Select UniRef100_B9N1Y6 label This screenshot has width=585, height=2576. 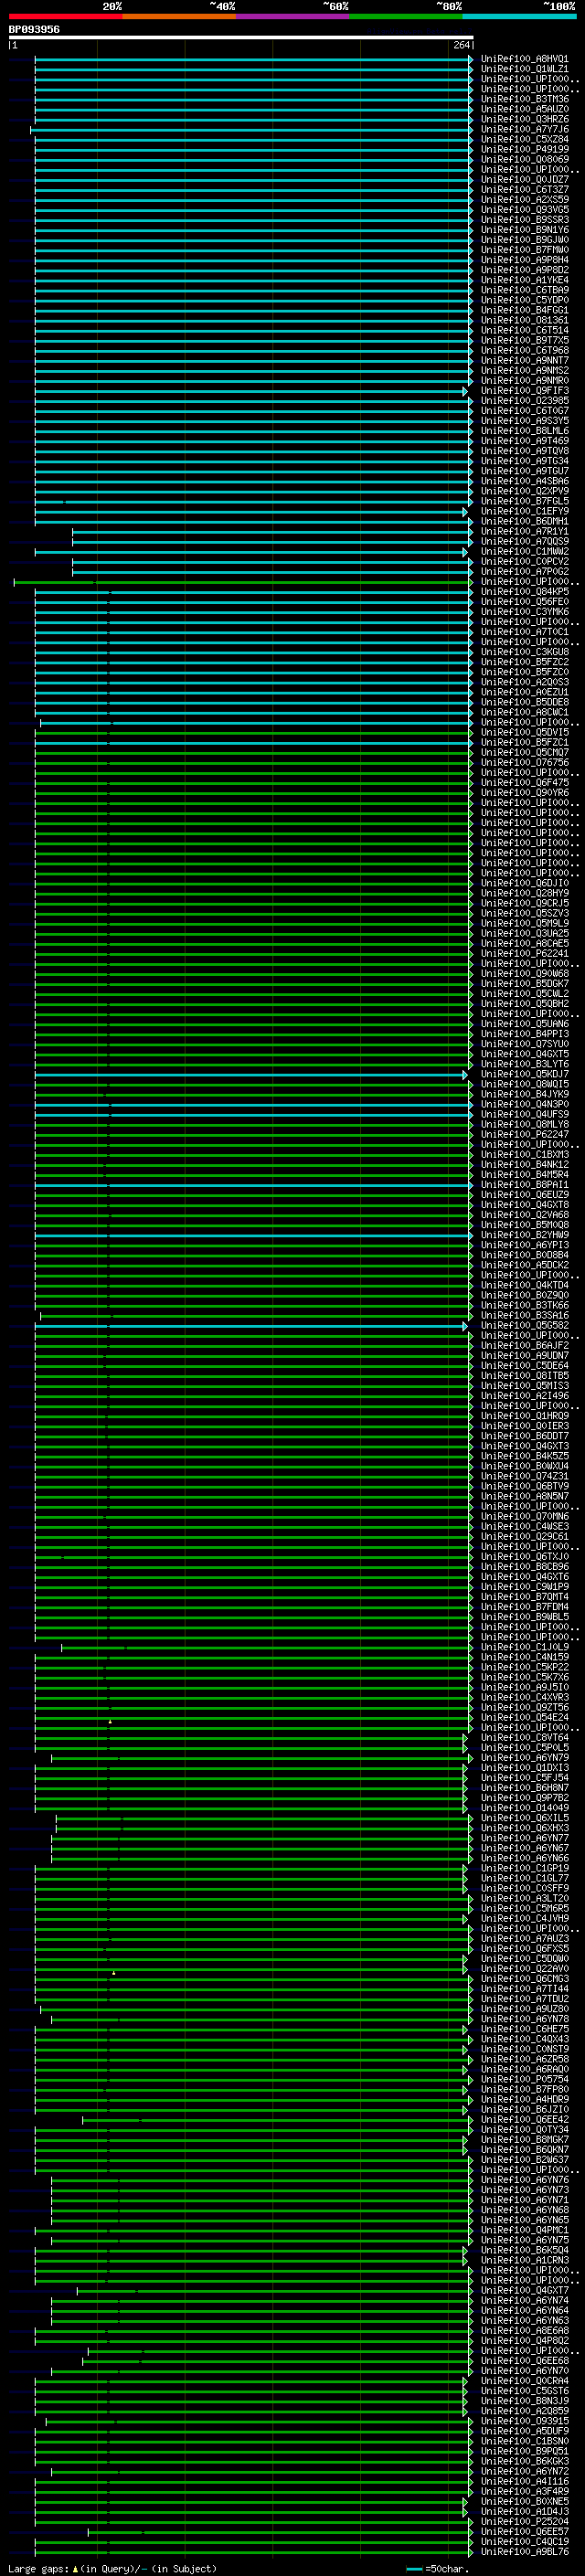525,229
